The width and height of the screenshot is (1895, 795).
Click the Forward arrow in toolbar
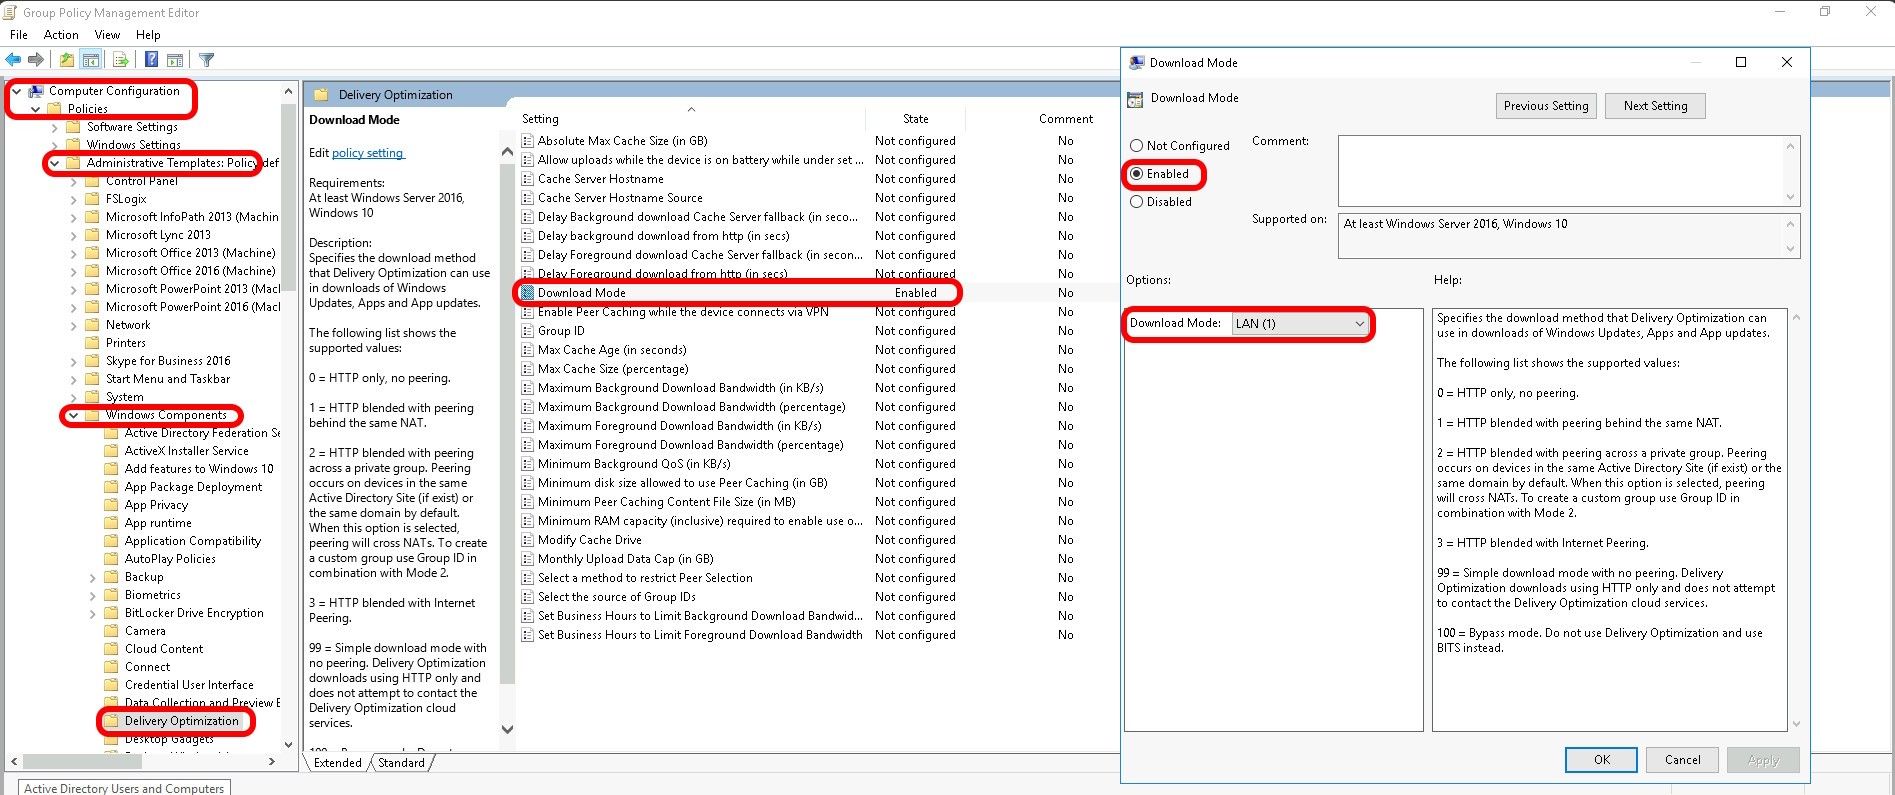[x=36, y=60]
